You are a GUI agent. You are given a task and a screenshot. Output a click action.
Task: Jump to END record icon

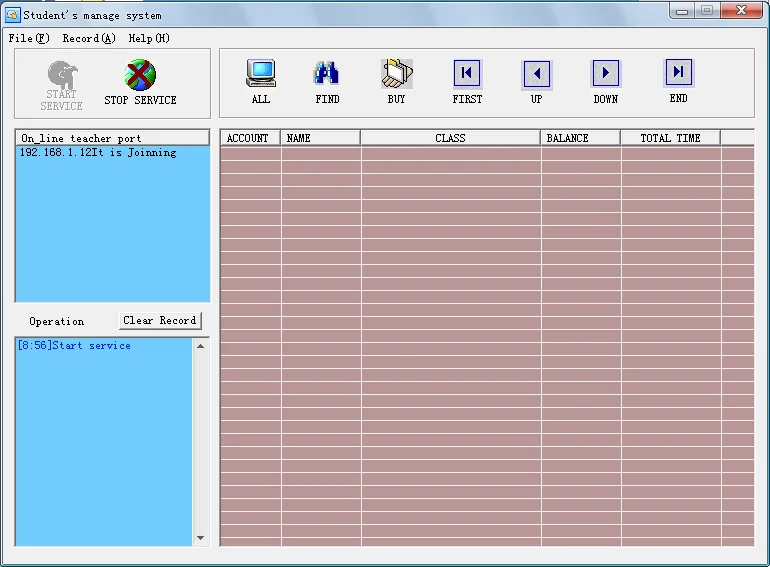point(678,73)
